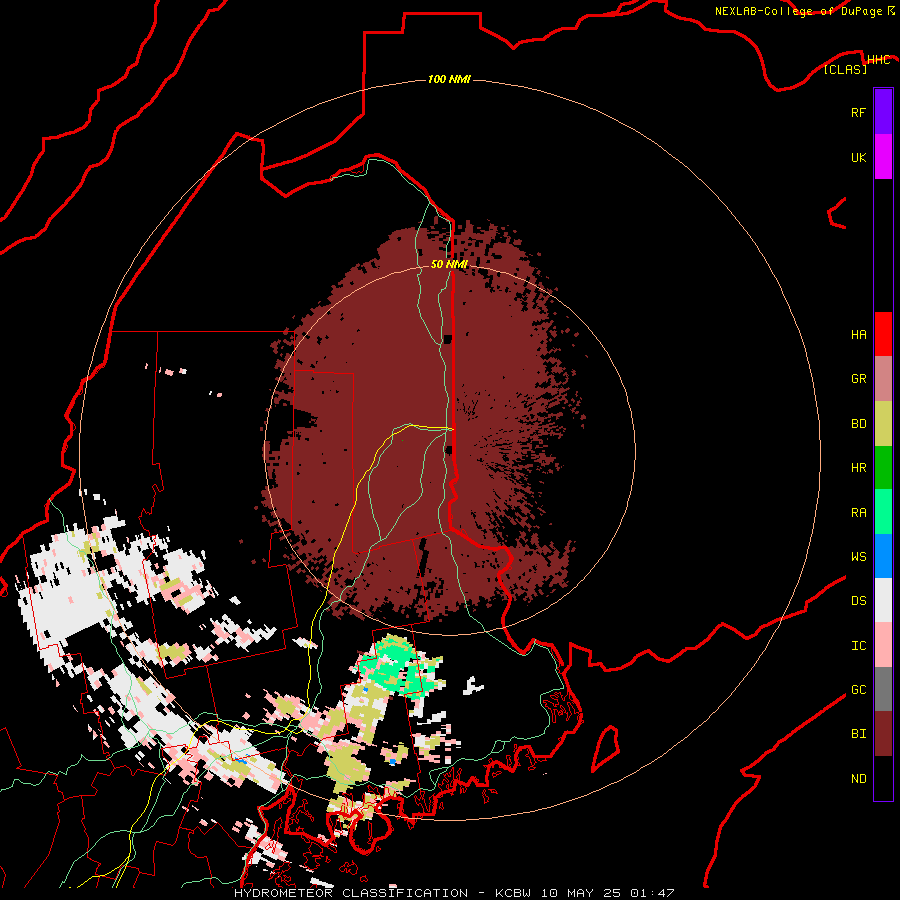
Task: Click the BD legend label
Action: point(858,424)
